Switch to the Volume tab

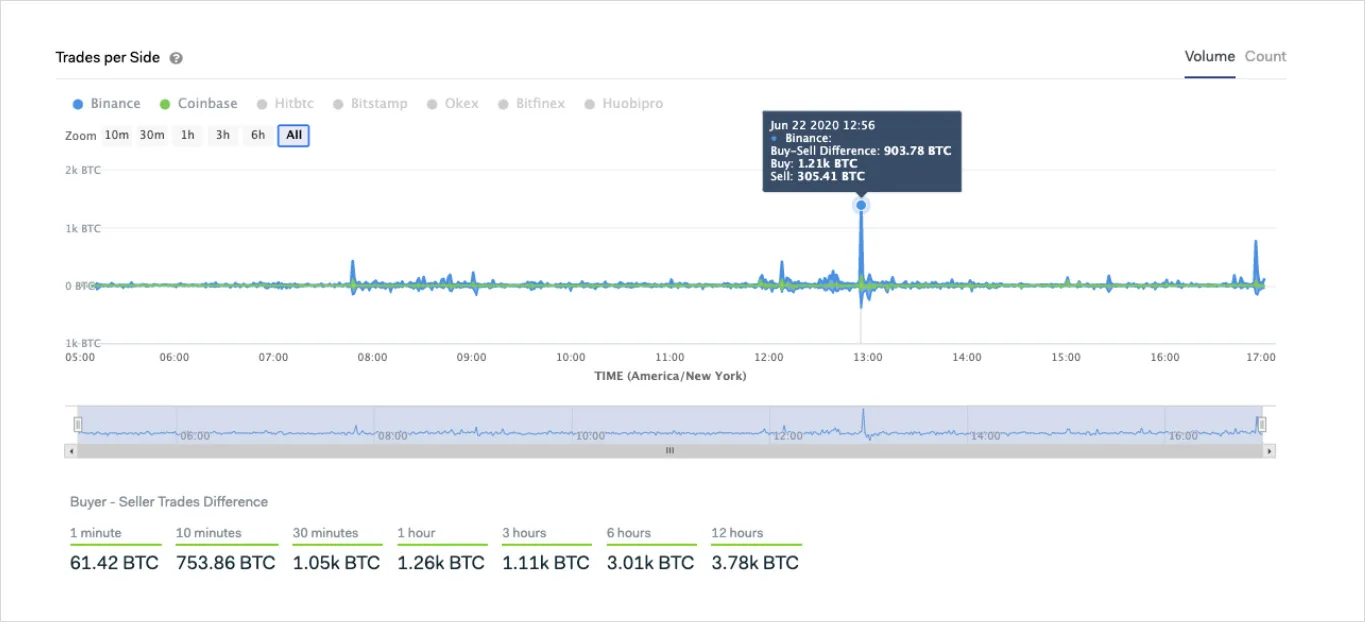[1210, 57]
